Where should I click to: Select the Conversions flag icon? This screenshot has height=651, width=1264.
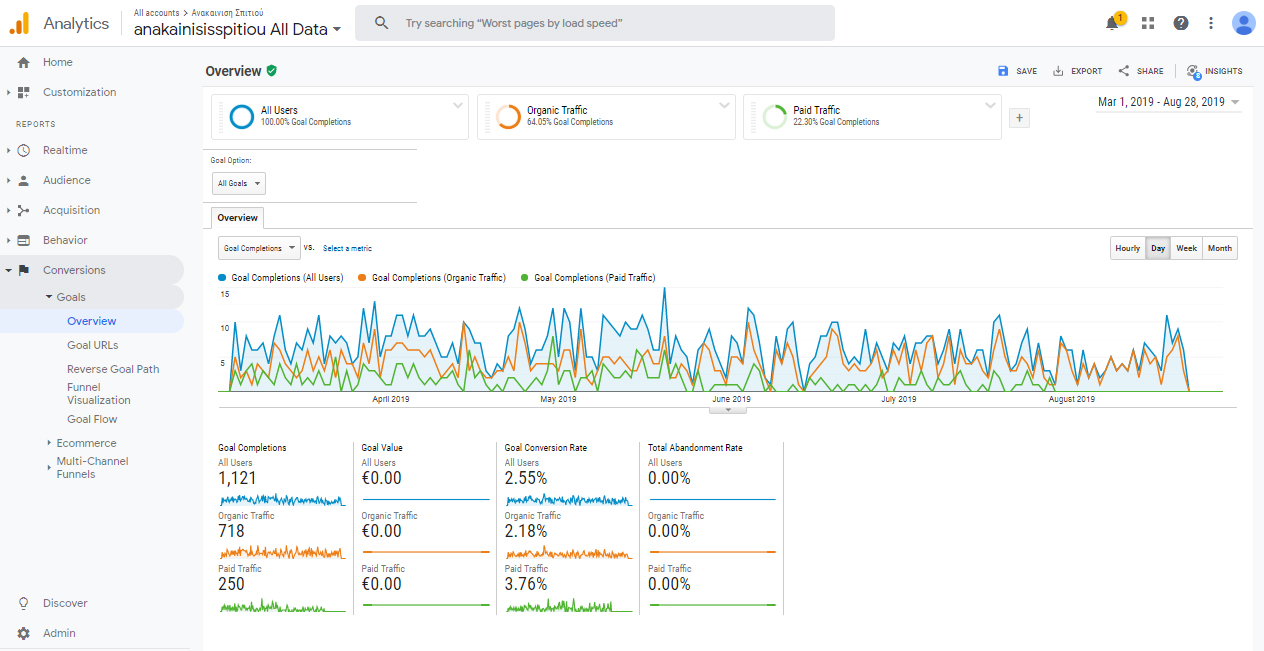[x=22, y=269]
